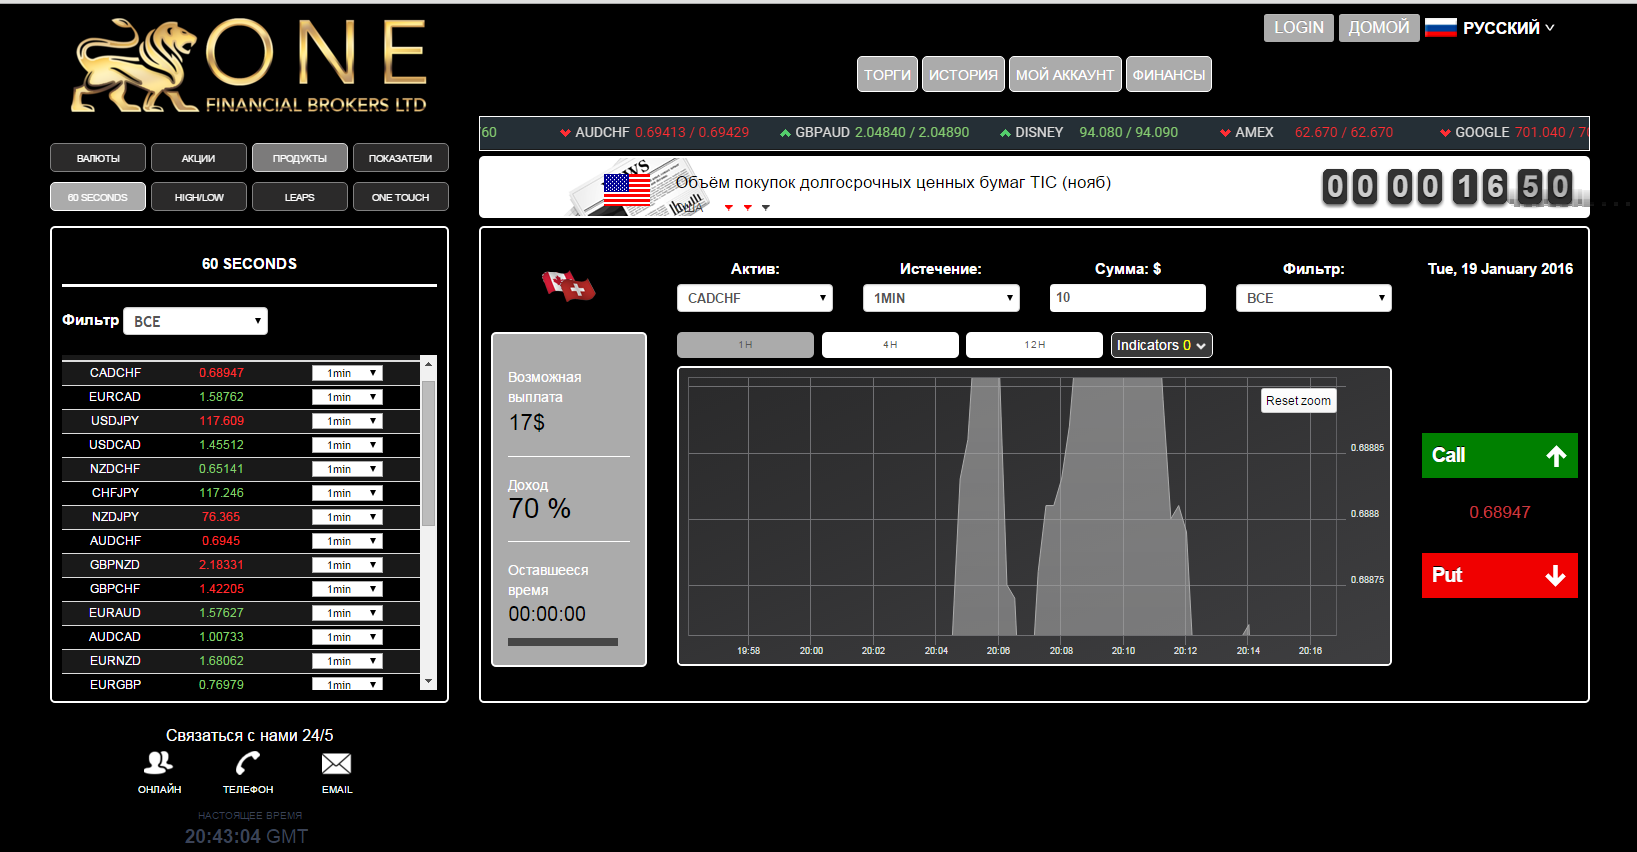The width and height of the screenshot is (1637, 852).
Task: Switch to 60 SECONDS trade type
Action: click(x=98, y=197)
